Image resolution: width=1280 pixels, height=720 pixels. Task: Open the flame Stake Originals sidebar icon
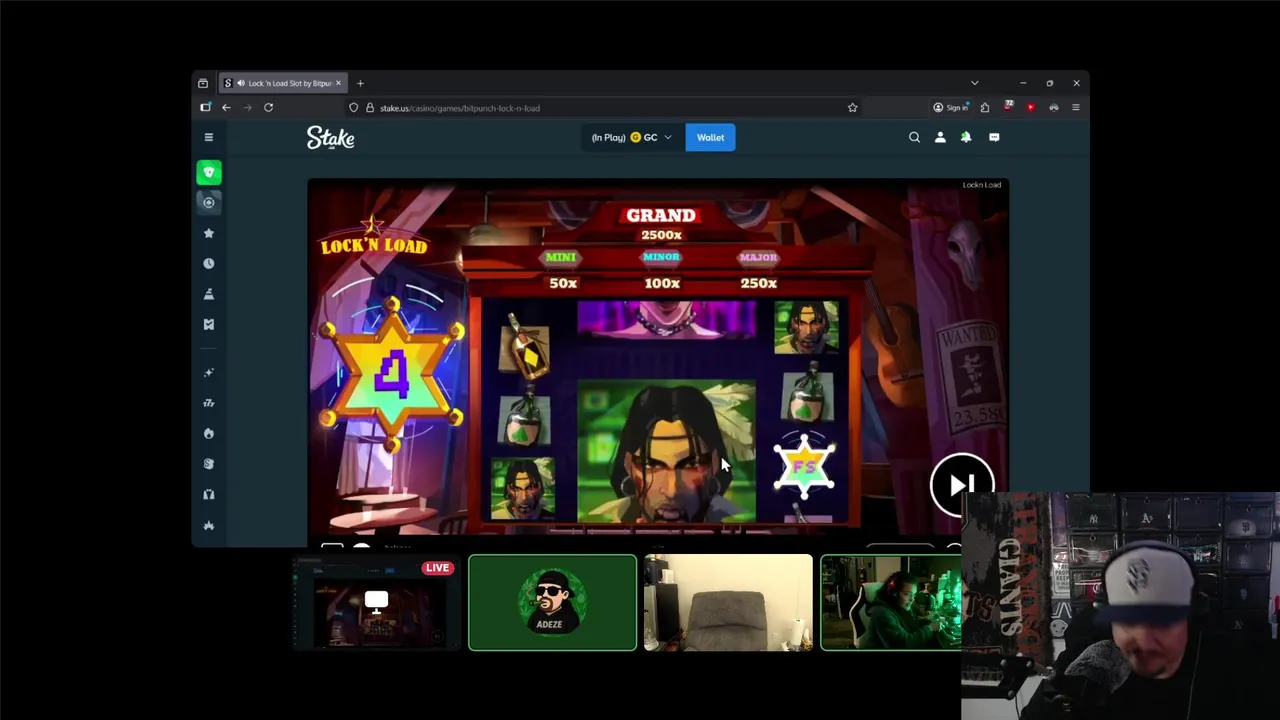point(209,433)
